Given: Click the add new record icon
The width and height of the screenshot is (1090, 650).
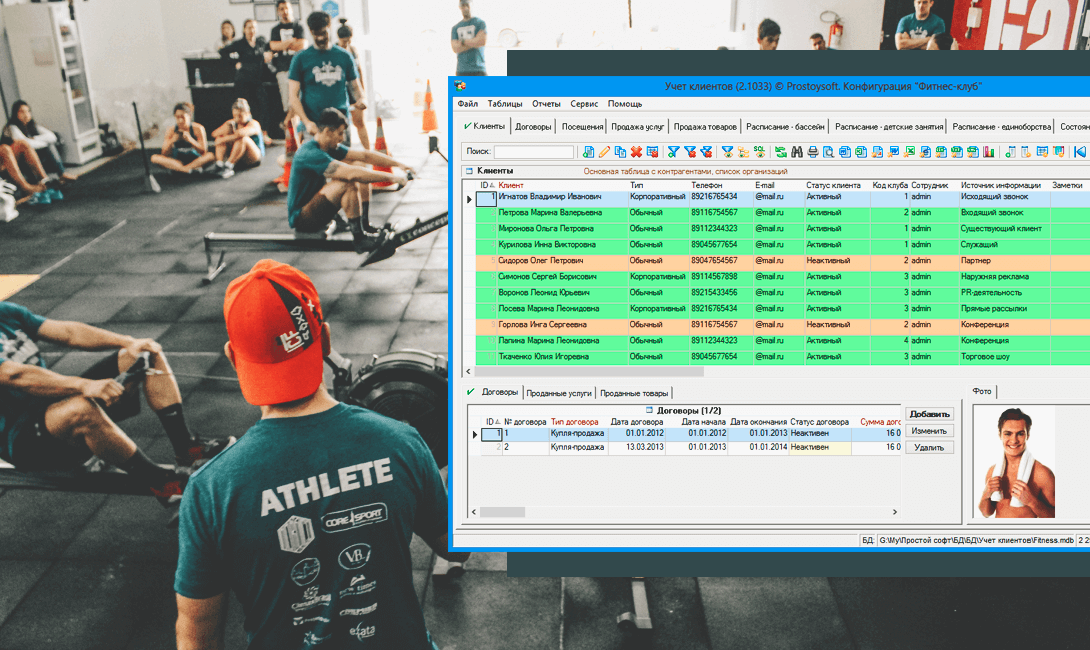Looking at the screenshot, I should pos(588,152).
